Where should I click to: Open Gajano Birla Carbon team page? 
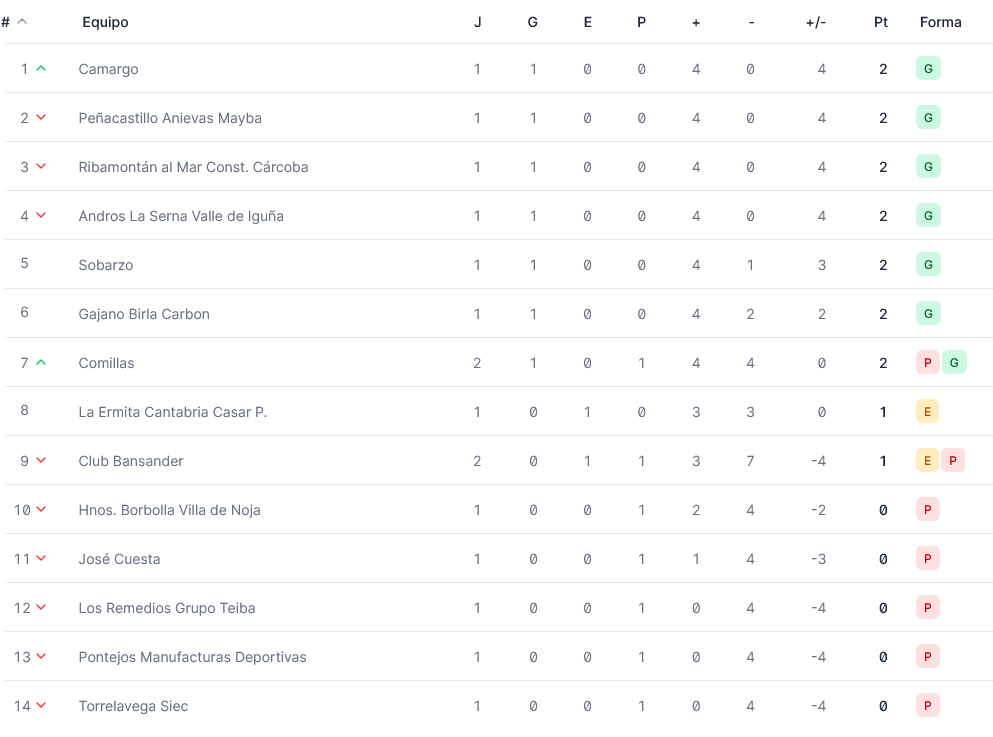point(144,314)
